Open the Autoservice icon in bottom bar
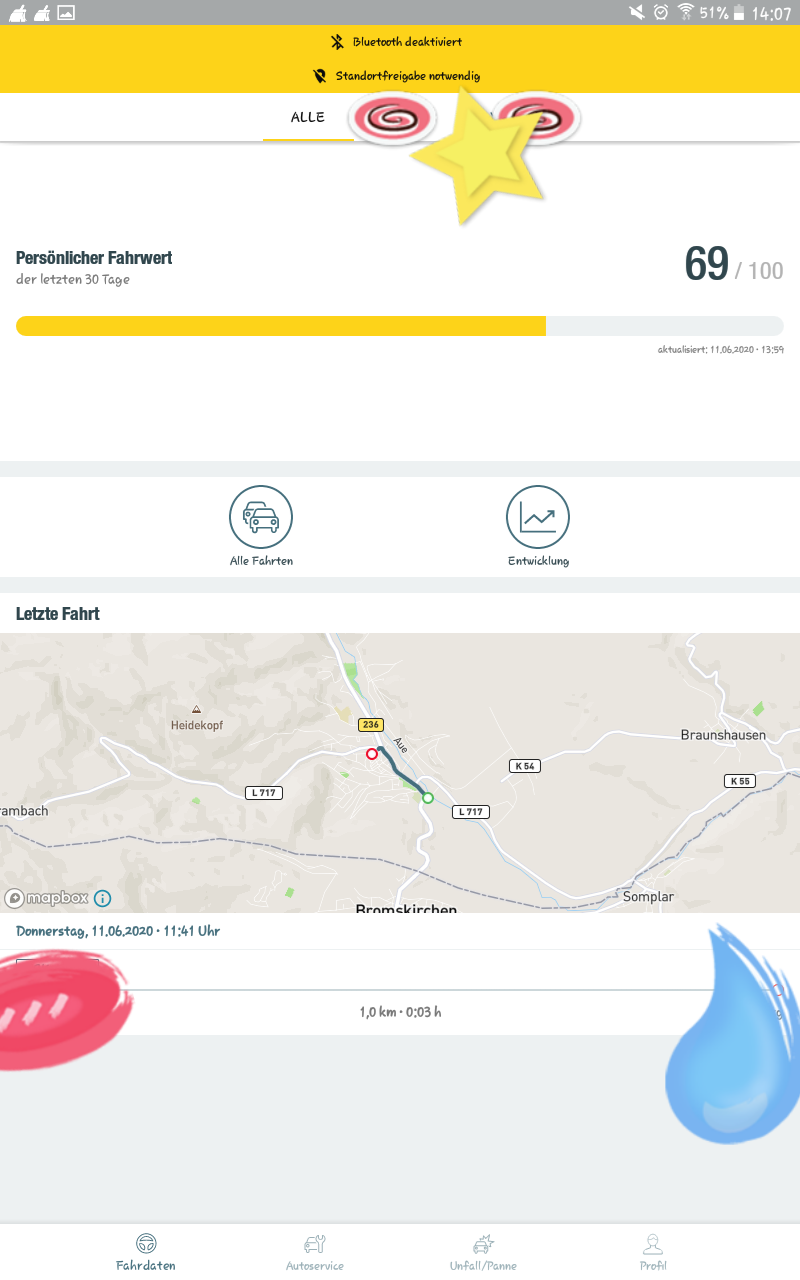 (314, 1244)
